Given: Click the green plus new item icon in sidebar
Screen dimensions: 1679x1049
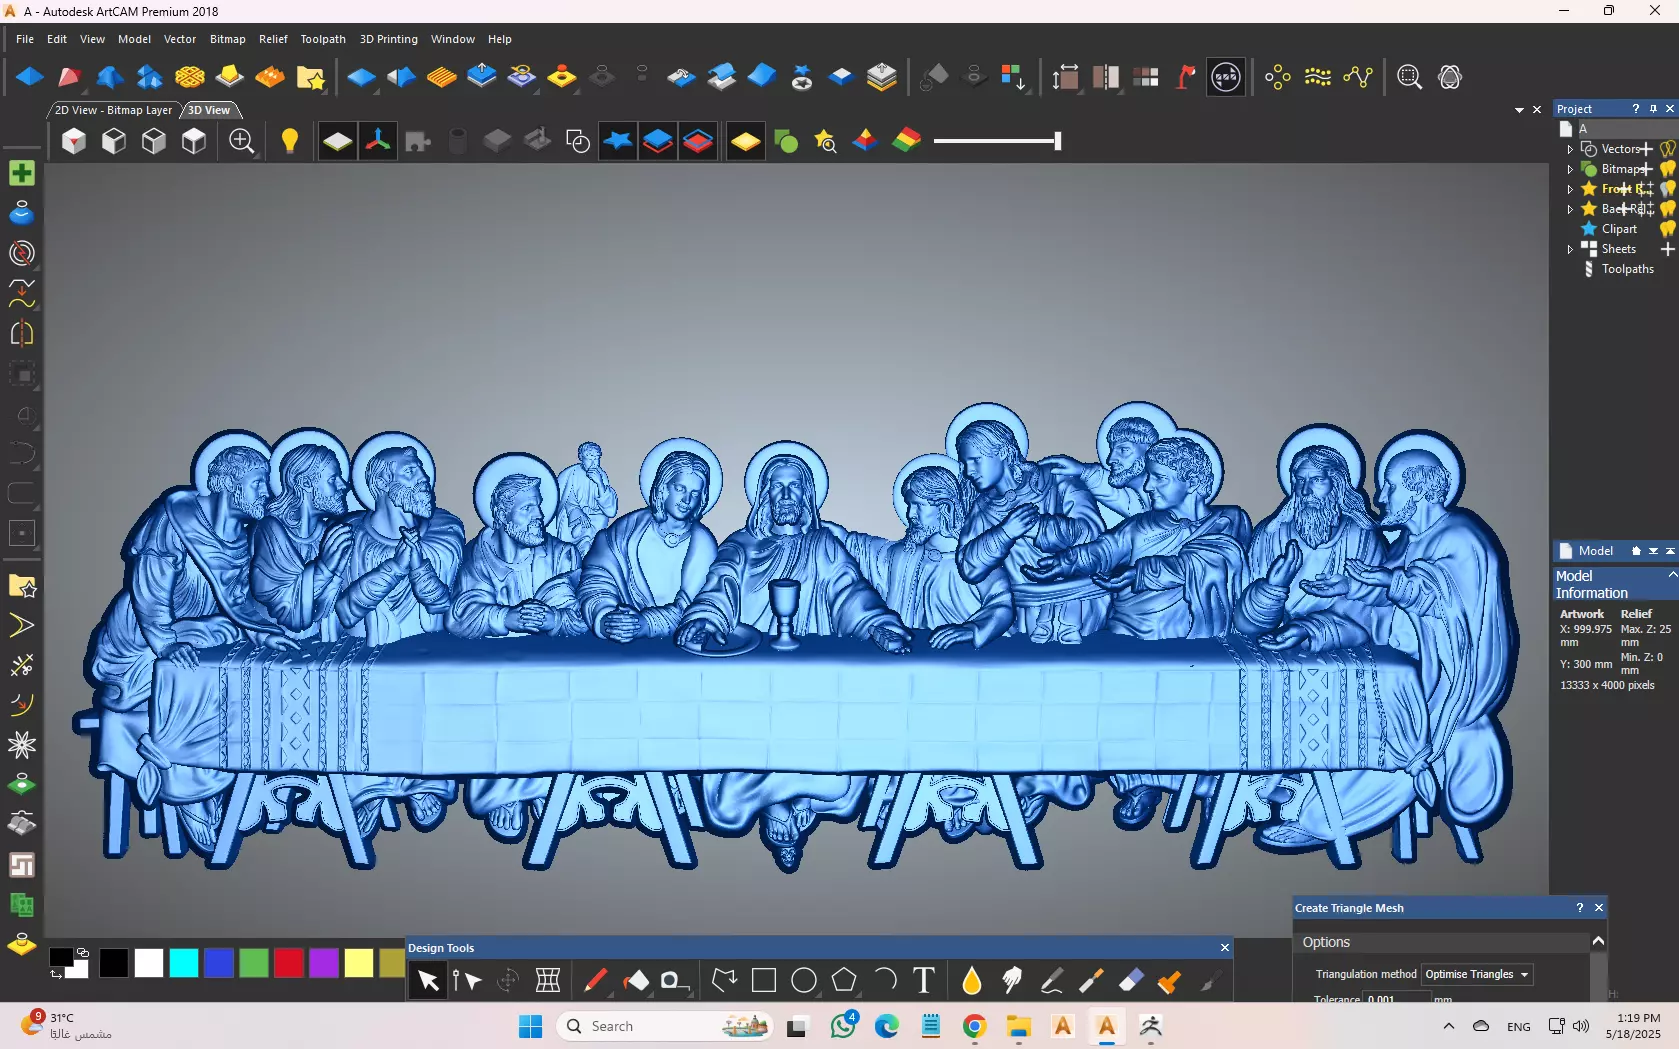Looking at the screenshot, I should pyautogui.click(x=22, y=173).
